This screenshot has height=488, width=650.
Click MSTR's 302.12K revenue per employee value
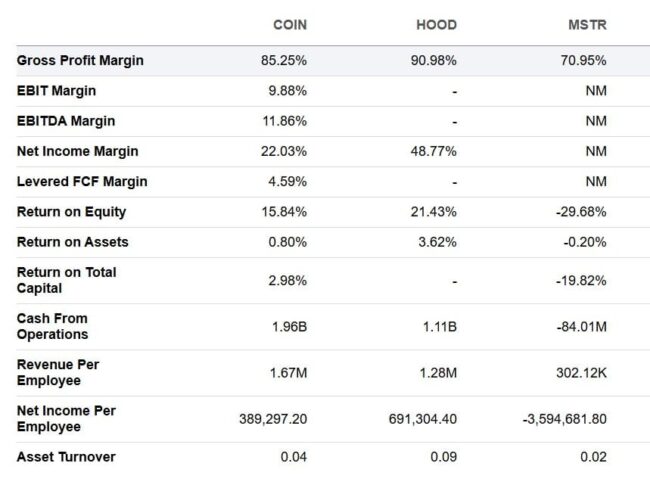click(581, 373)
